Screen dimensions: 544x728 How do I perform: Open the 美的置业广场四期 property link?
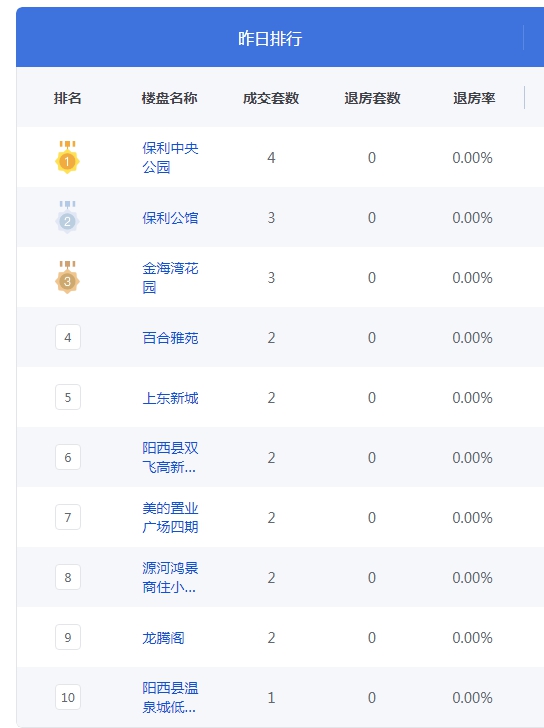[170, 517]
